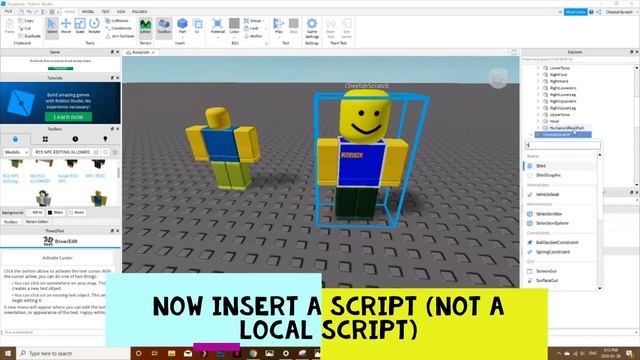Screen dimensions: 640x360
Task: Click Duplicate in Clipboard group
Action: [x=29, y=36]
